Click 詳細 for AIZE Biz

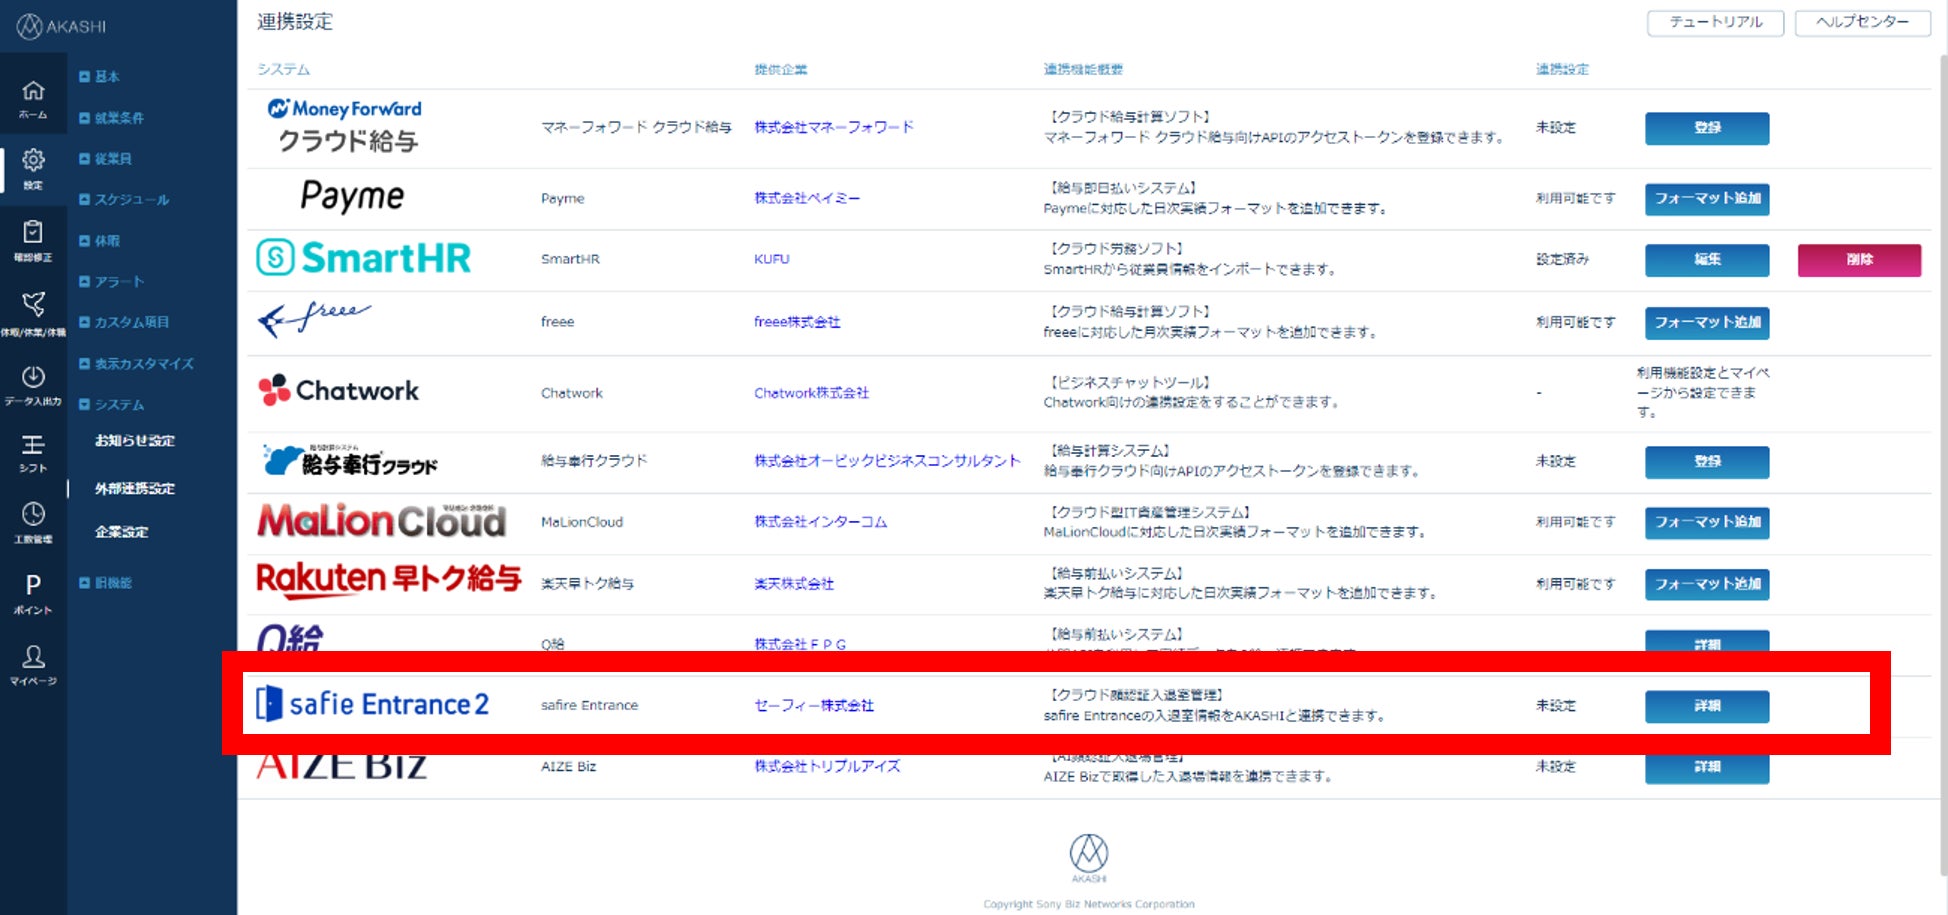tap(1707, 767)
